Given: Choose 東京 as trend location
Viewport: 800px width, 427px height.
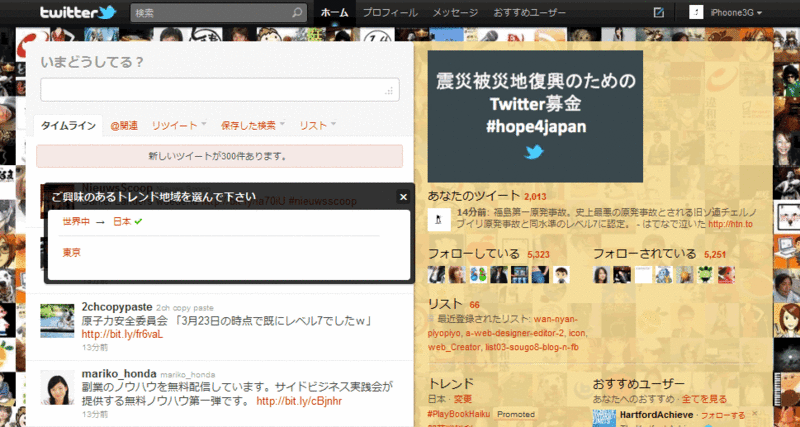Looking at the screenshot, I should pos(71,253).
